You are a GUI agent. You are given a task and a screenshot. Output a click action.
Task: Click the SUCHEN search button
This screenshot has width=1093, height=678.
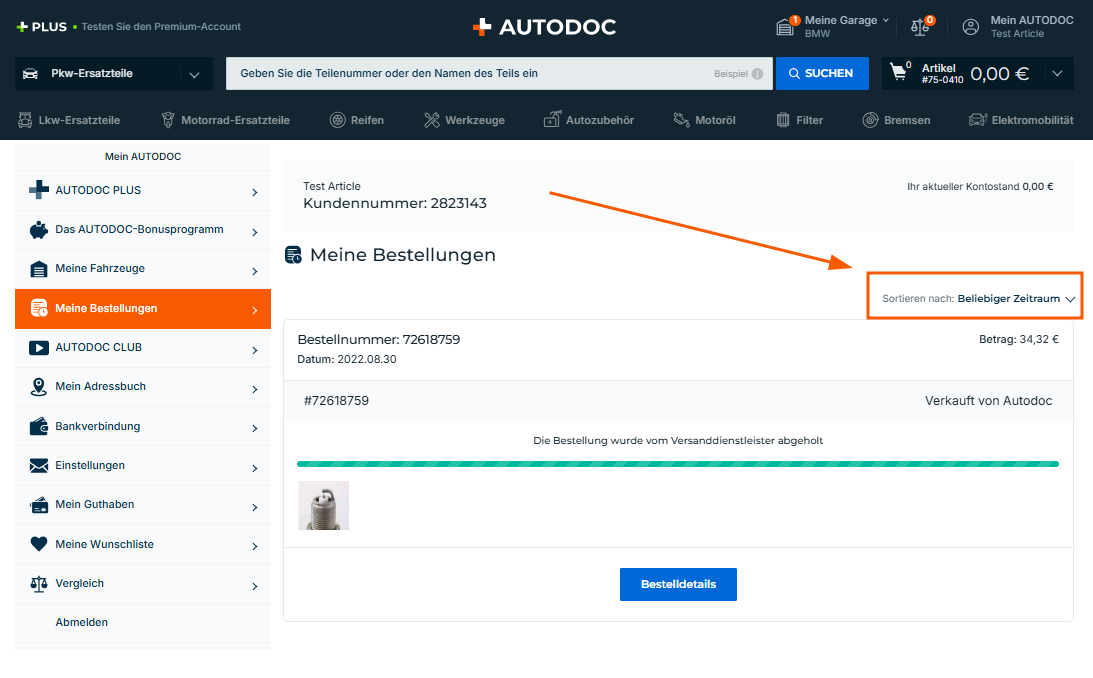tap(820, 73)
